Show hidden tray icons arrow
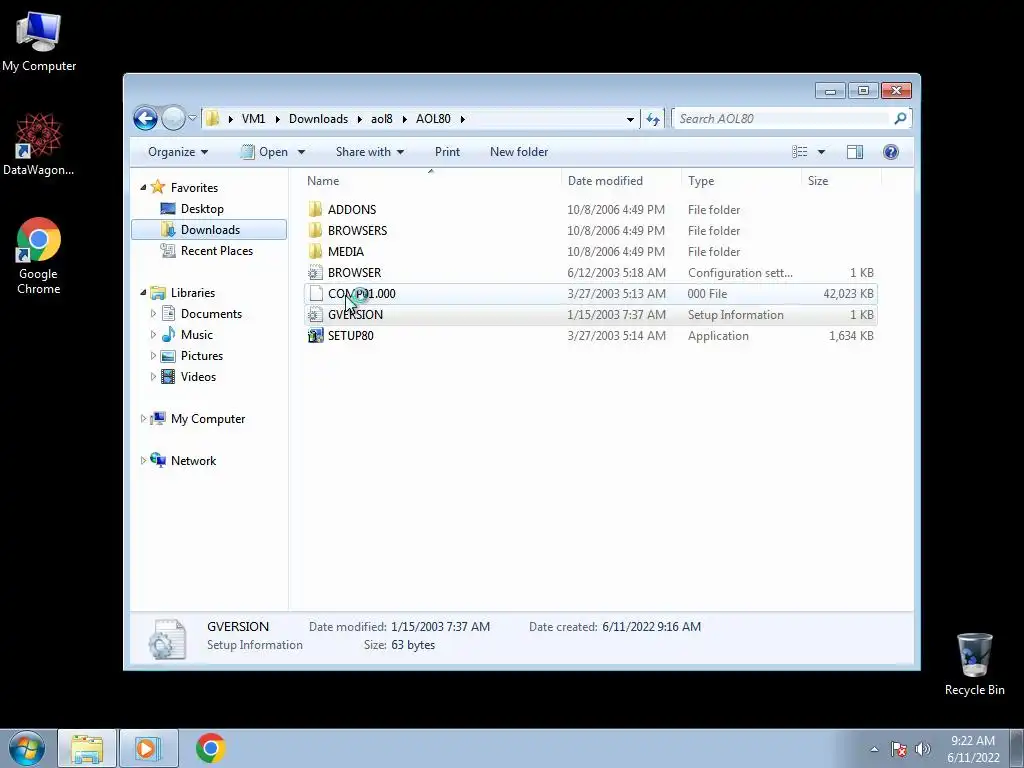Viewport: 1024px width, 768px height. (x=874, y=749)
